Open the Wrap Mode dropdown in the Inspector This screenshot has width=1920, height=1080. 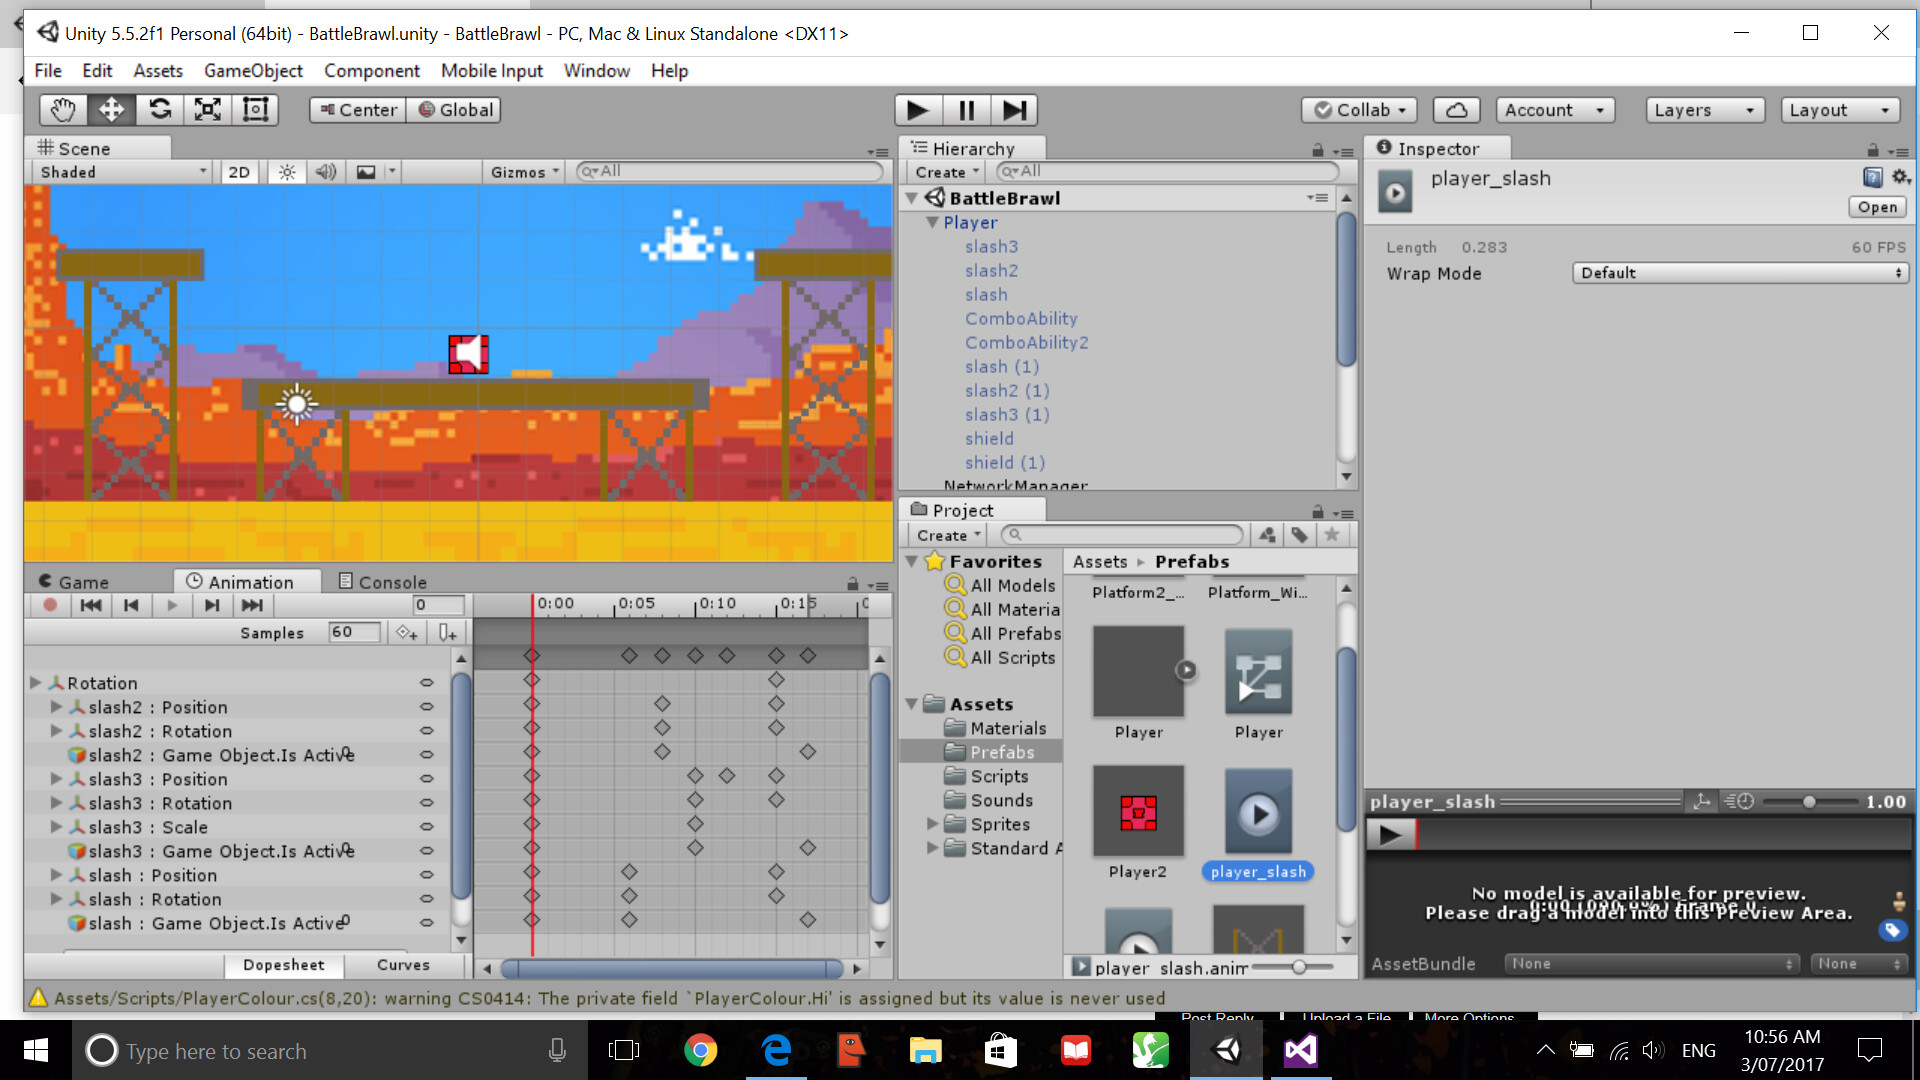click(1739, 272)
